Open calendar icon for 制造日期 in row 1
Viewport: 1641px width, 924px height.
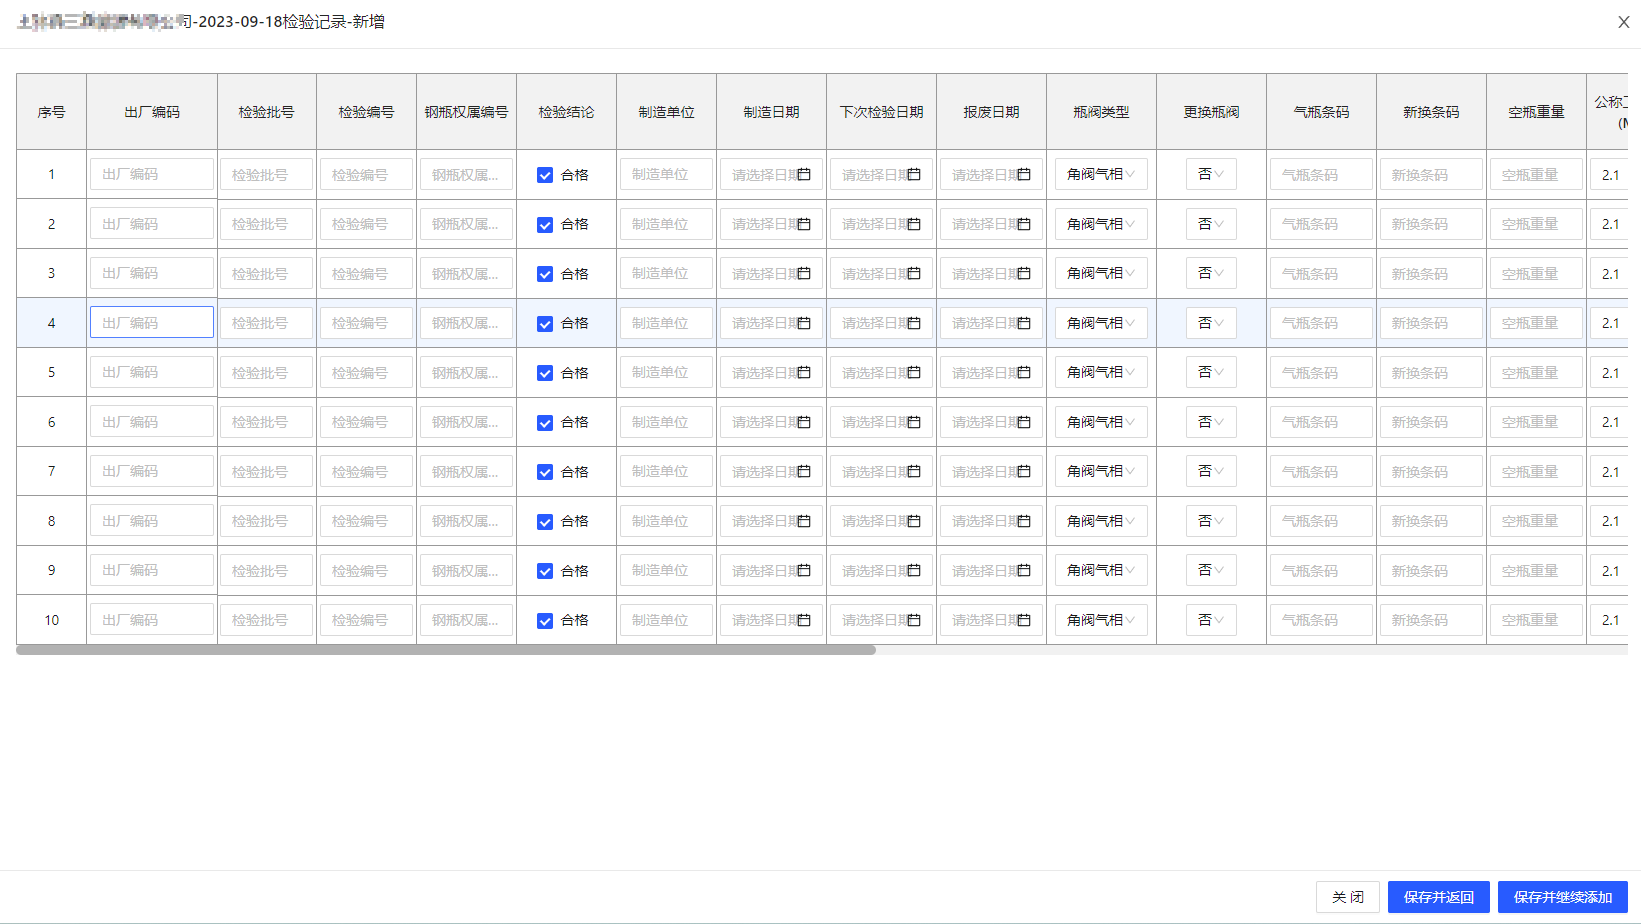pos(804,174)
